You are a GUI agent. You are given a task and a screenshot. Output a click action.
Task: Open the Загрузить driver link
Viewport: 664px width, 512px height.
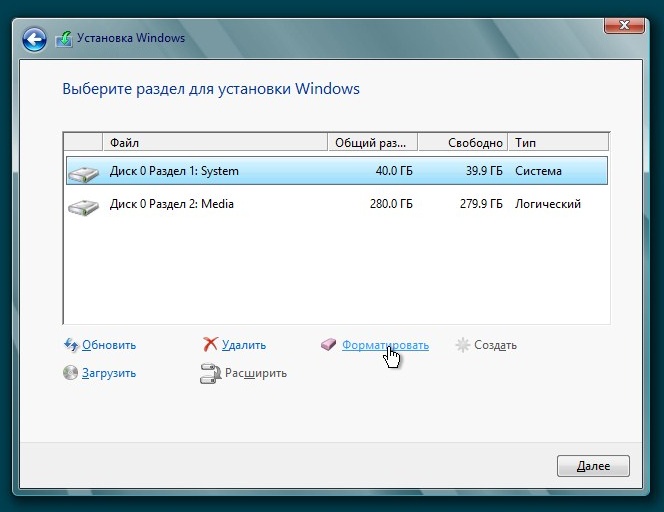pos(110,373)
